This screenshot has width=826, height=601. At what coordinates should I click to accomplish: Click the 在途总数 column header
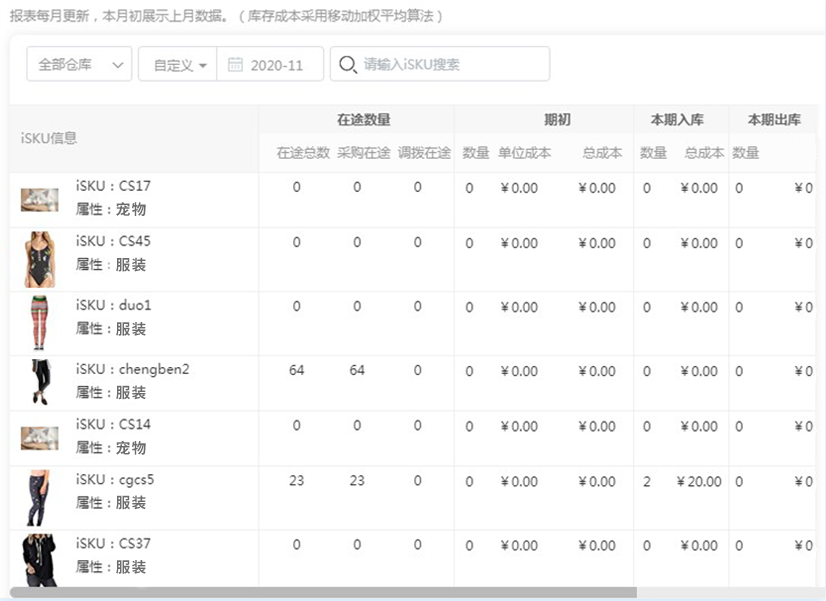[303, 153]
